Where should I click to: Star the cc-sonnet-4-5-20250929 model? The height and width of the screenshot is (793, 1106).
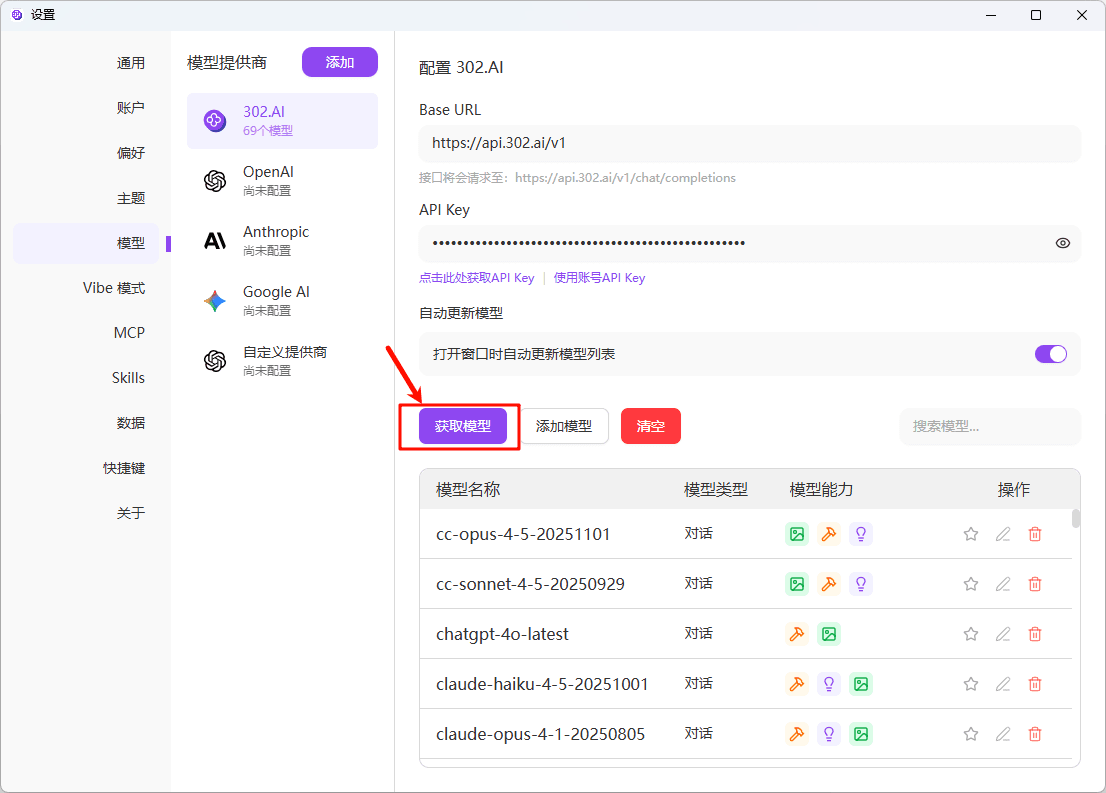[x=971, y=584]
